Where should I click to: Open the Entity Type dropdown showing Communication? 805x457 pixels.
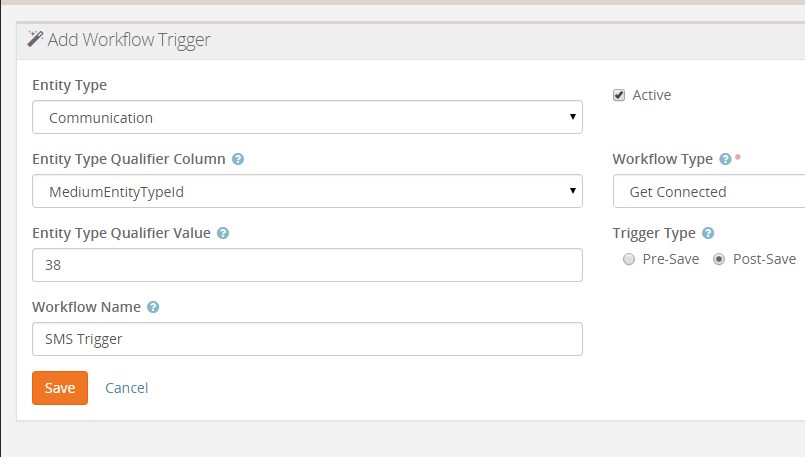(307, 117)
